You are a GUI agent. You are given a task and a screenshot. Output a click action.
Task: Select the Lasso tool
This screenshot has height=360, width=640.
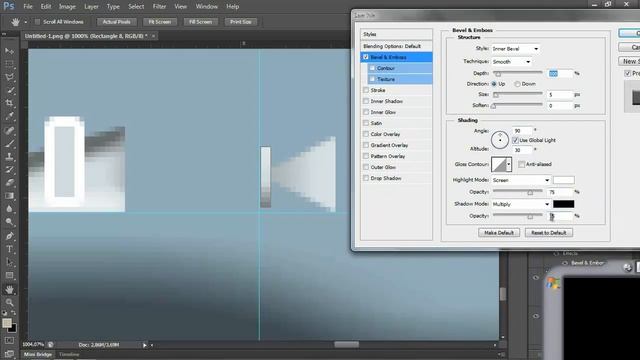tap(9, 77)
